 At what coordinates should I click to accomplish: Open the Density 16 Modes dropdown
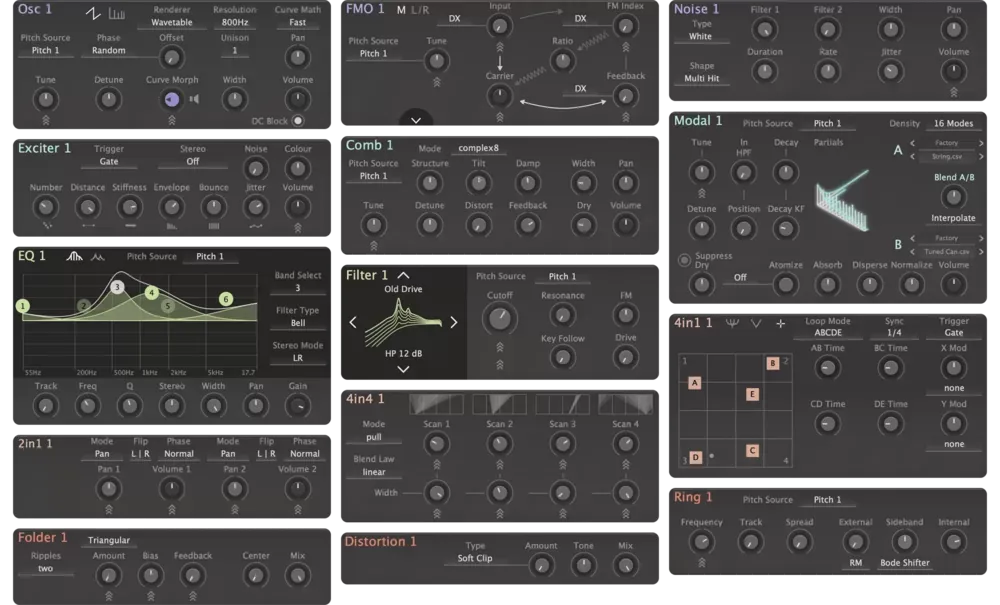click(x=953, y=124)
